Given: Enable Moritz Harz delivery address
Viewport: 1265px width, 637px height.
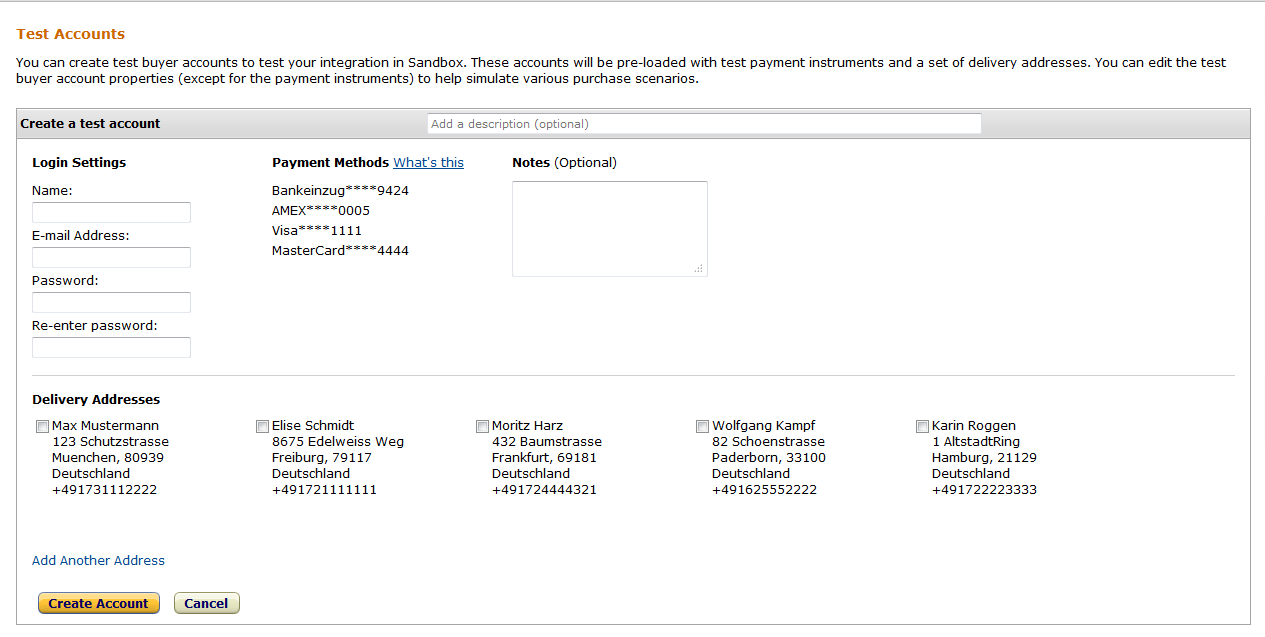Looking at the screenshot, I should point(482,426).
